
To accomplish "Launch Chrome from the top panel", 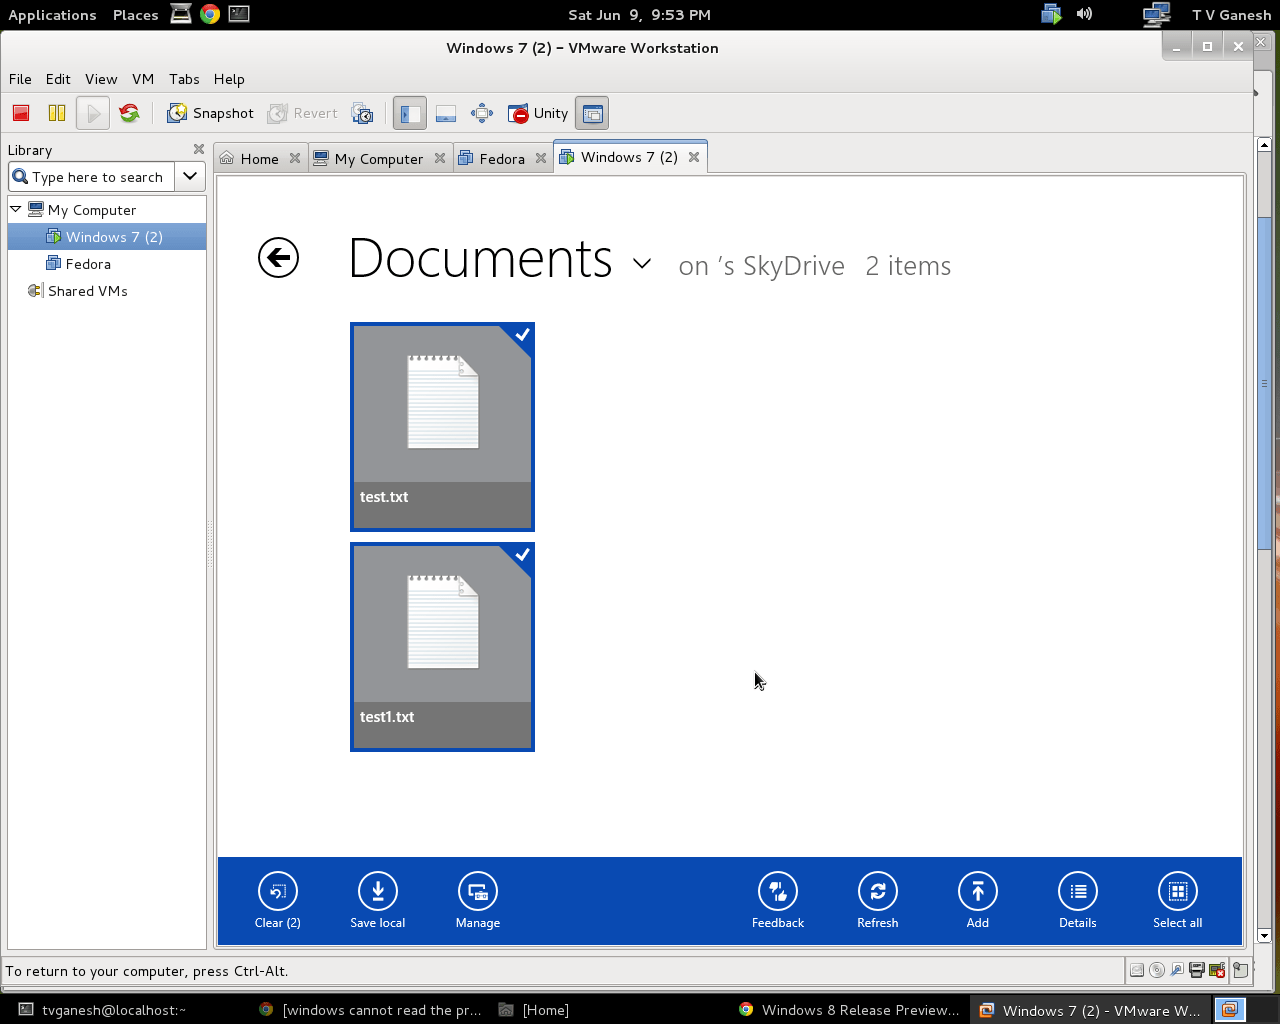I will click(x=210, y=14).
